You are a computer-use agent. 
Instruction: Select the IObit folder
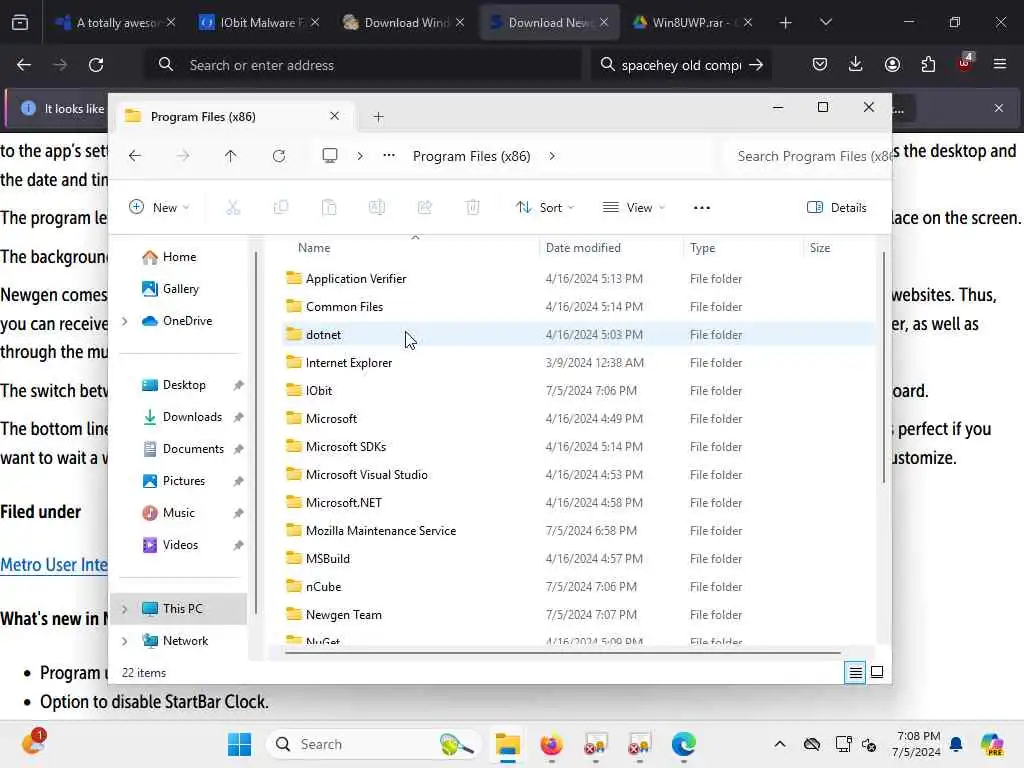tap(578, 391)
